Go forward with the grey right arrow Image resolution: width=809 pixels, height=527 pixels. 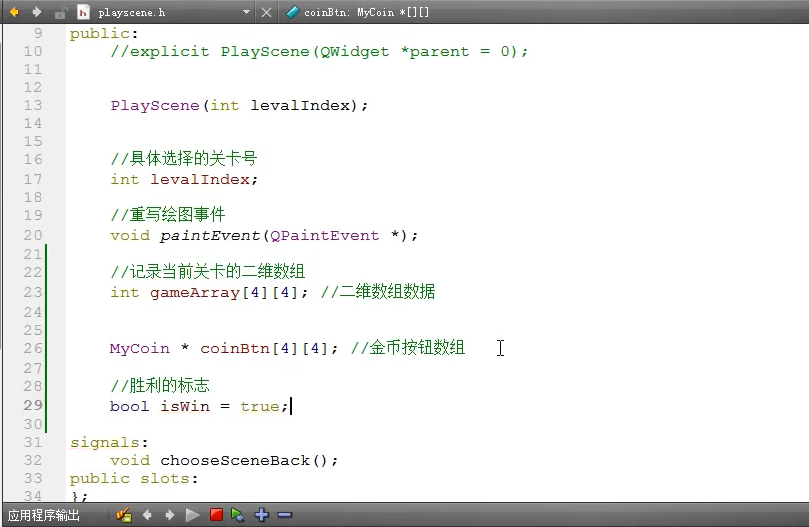[37, 11]
